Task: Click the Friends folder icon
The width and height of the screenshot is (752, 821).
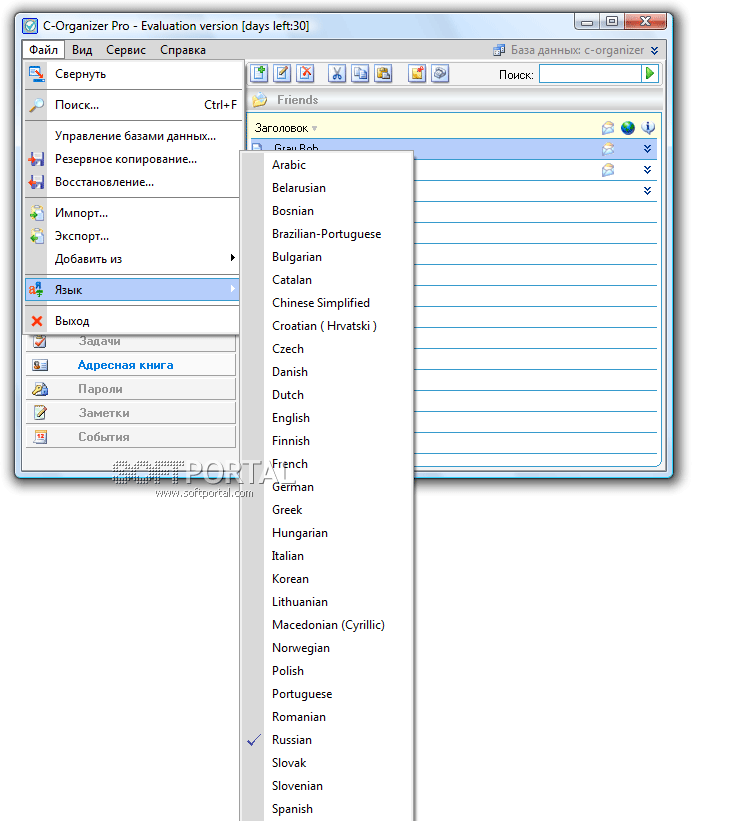Action: 260,99
